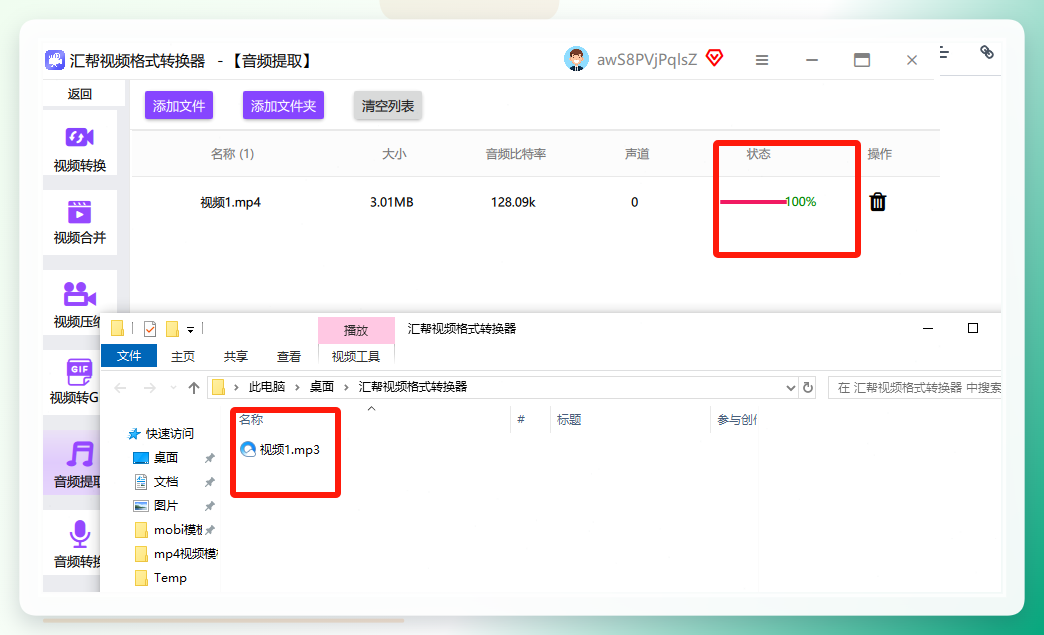Screen dimensions: 1044x635
Task: Click 桌面 in the breadcrumb path
Action: [322, 387]
